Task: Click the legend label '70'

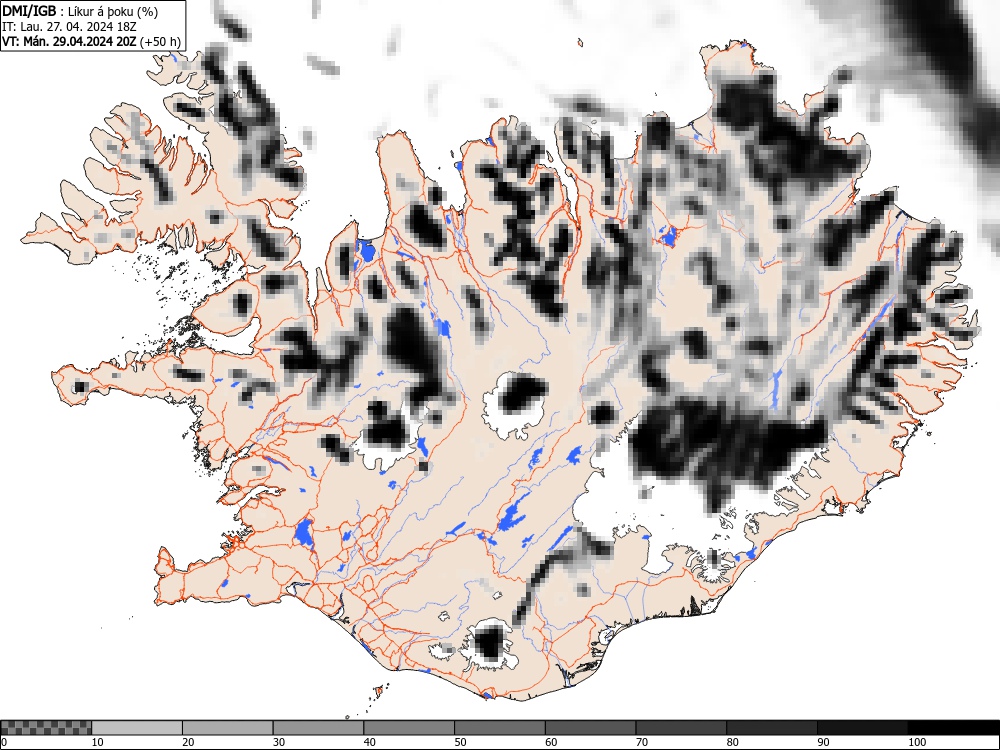Action: (642, 742)
